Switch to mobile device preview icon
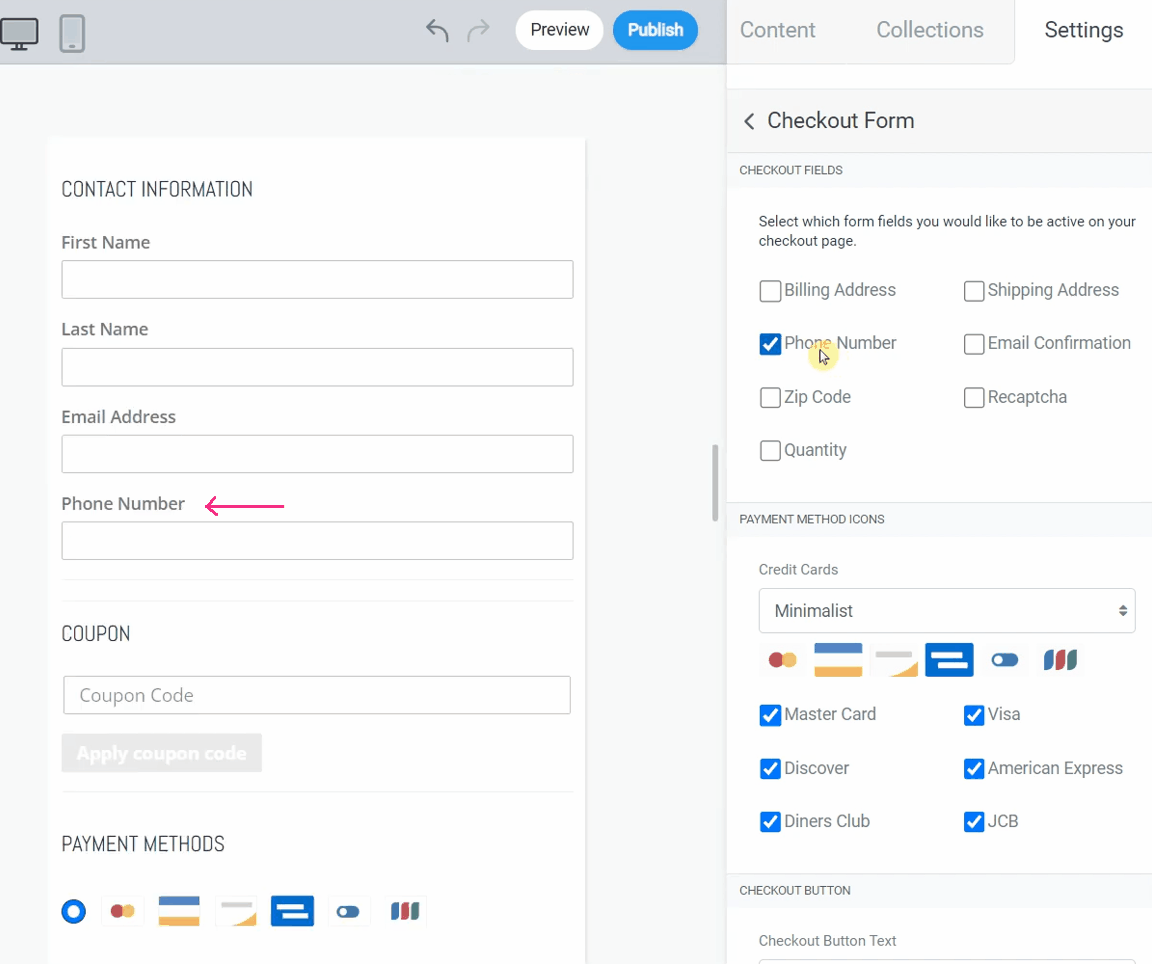This screenshot has width=1152, height=964. 72,34
